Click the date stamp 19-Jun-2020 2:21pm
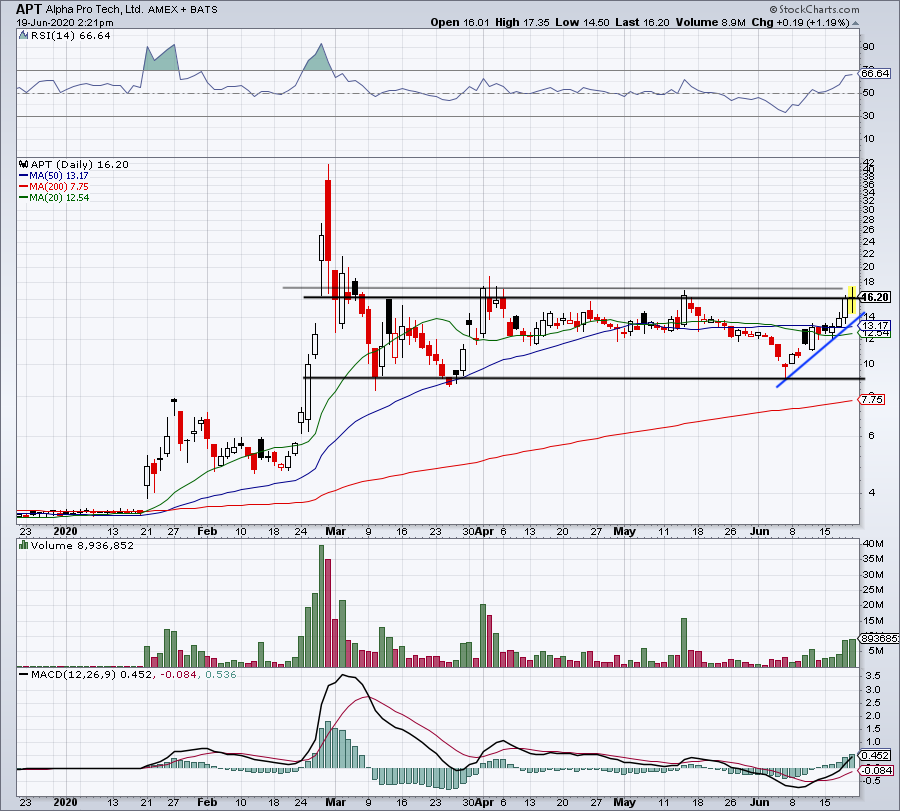The height and width of the screenshot is (811, 900). point(65,23)
